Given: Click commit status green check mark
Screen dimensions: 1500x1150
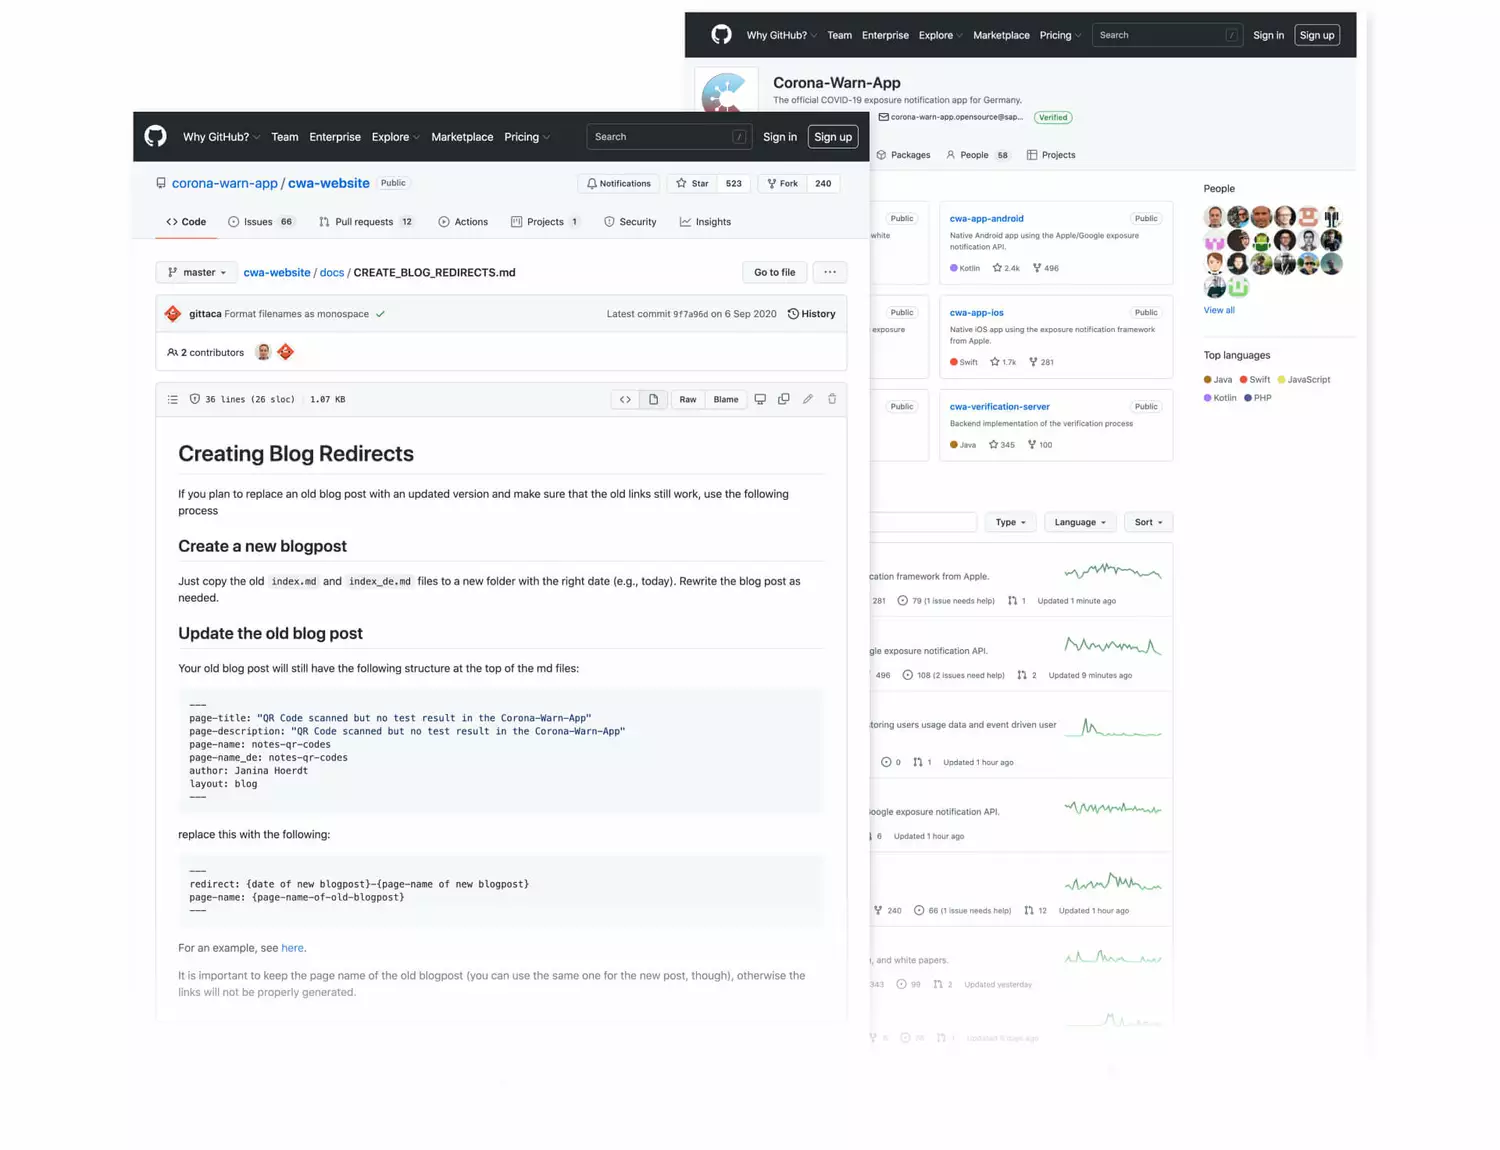Looking at the screenshot, I should pos(380,314).
